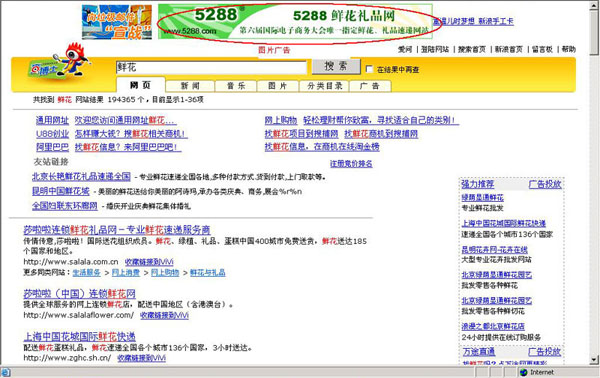Open the 通用网址 sponsored link
The height and width of the screenshot is (378, 600).
pos(52,121)
